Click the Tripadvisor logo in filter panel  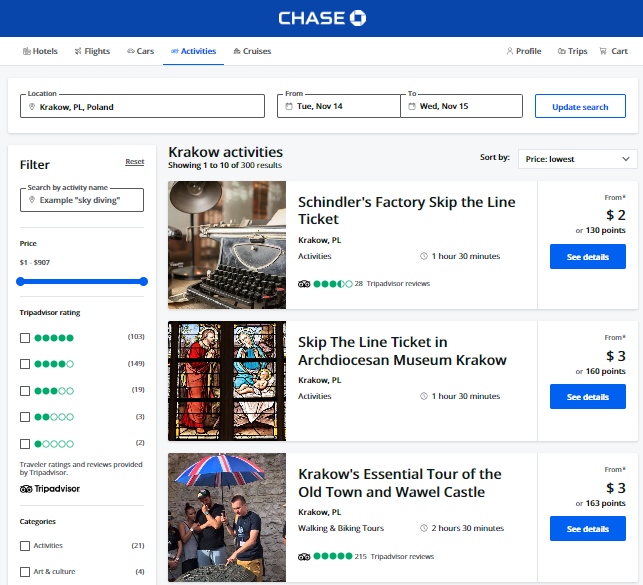tap(49, 489)
